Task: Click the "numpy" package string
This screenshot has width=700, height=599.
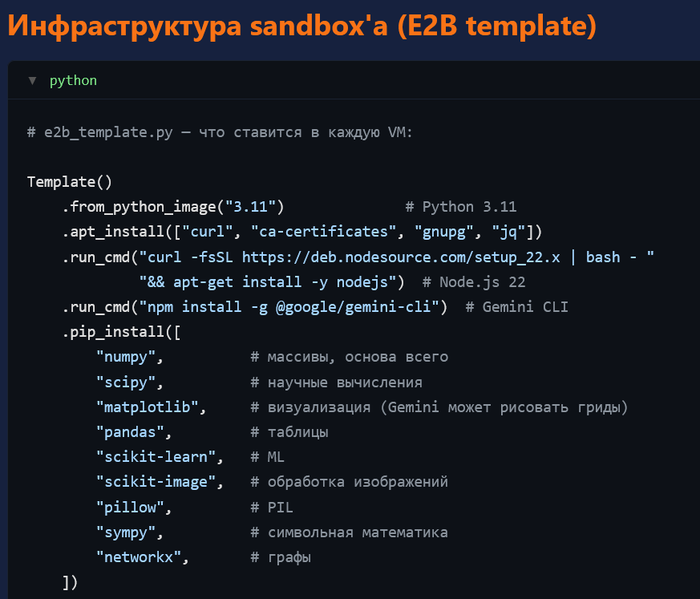Action: [126, 357]
